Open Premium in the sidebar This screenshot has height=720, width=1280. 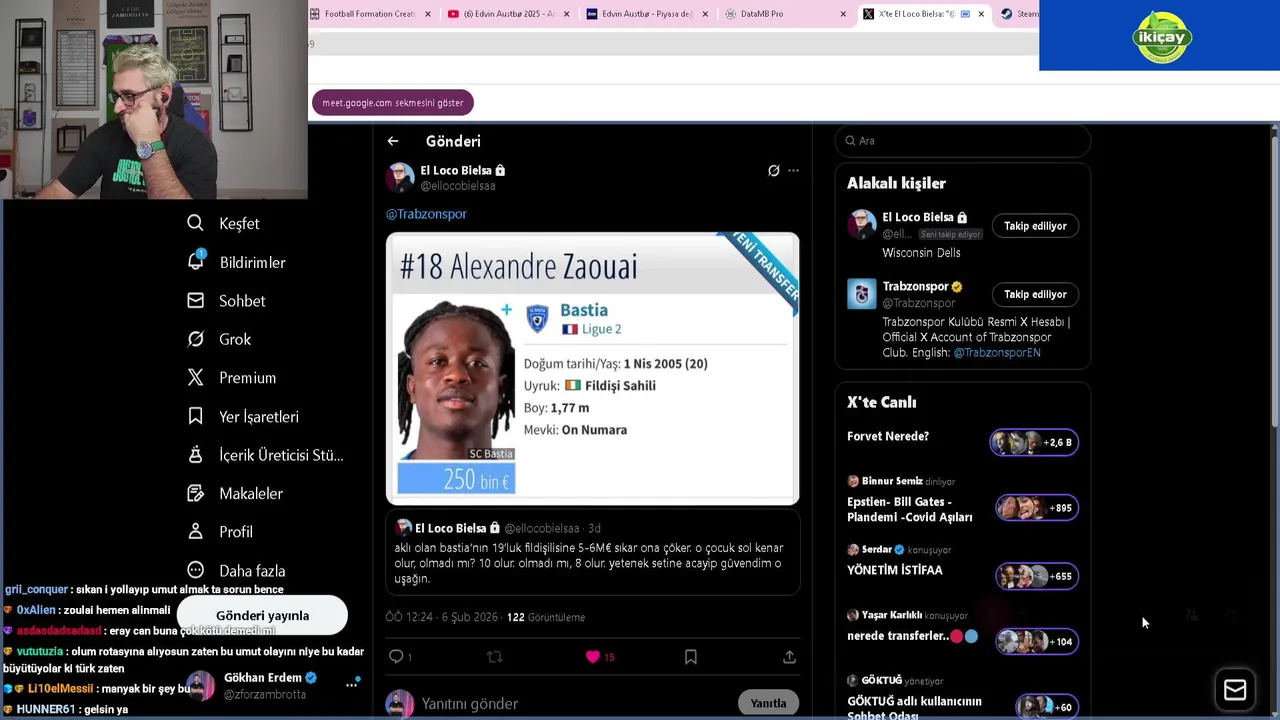[x=231, y=378]
